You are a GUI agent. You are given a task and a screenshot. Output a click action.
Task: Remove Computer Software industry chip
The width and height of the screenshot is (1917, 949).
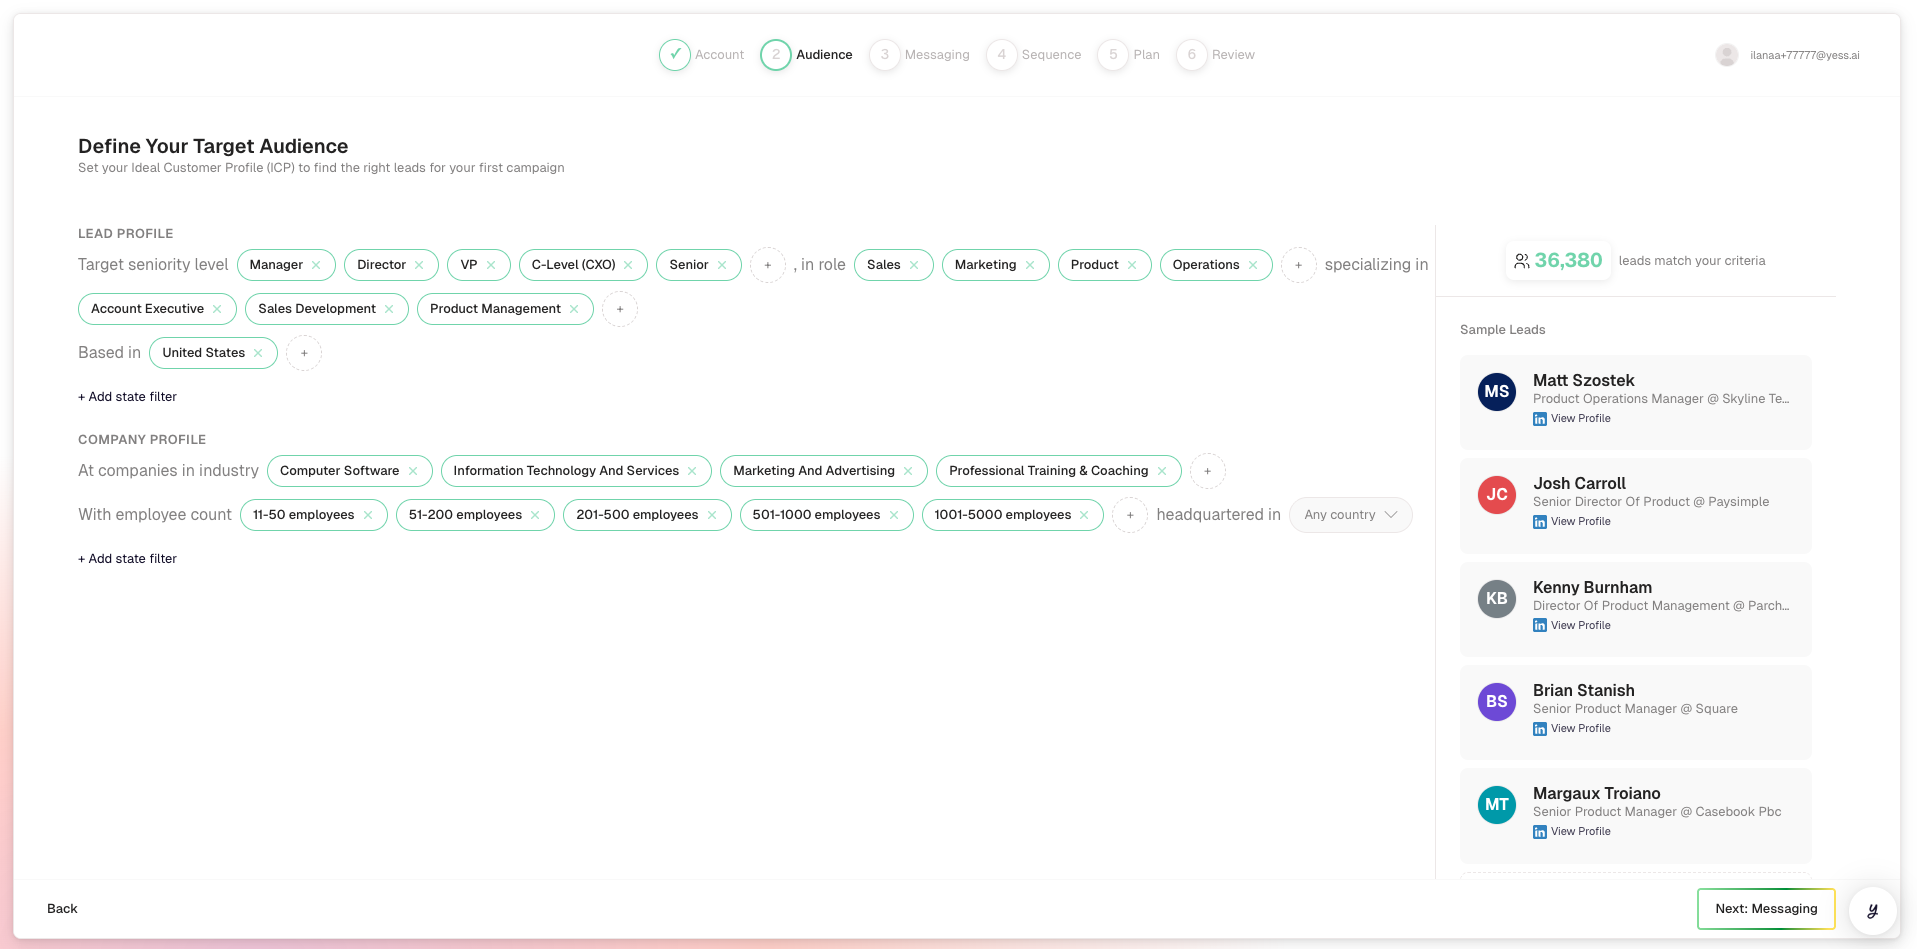[x=413, y=471]
